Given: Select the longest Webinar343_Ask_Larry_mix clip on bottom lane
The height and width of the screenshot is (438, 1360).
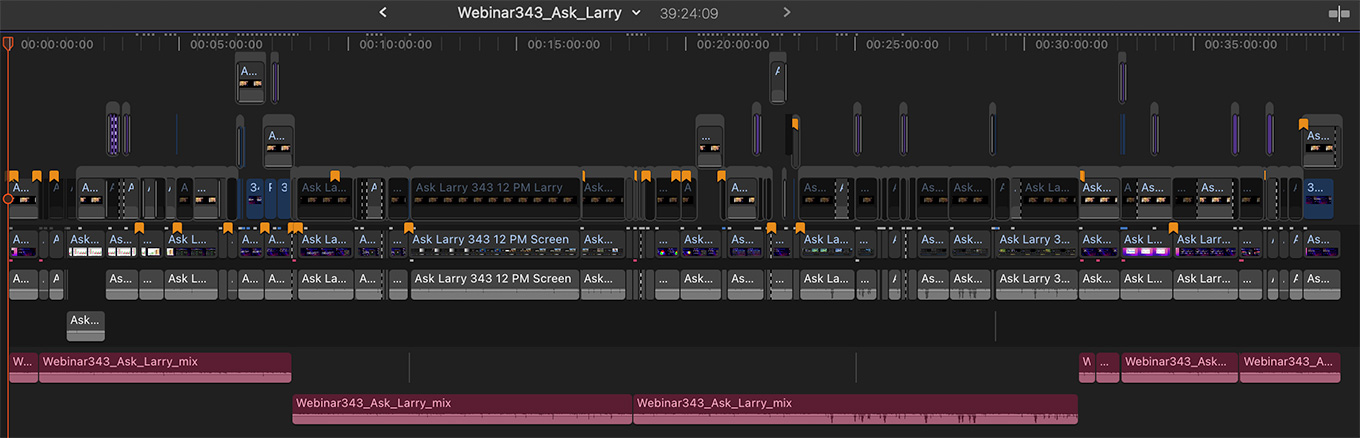Looking at the screenshot, I should coord(855,409).
